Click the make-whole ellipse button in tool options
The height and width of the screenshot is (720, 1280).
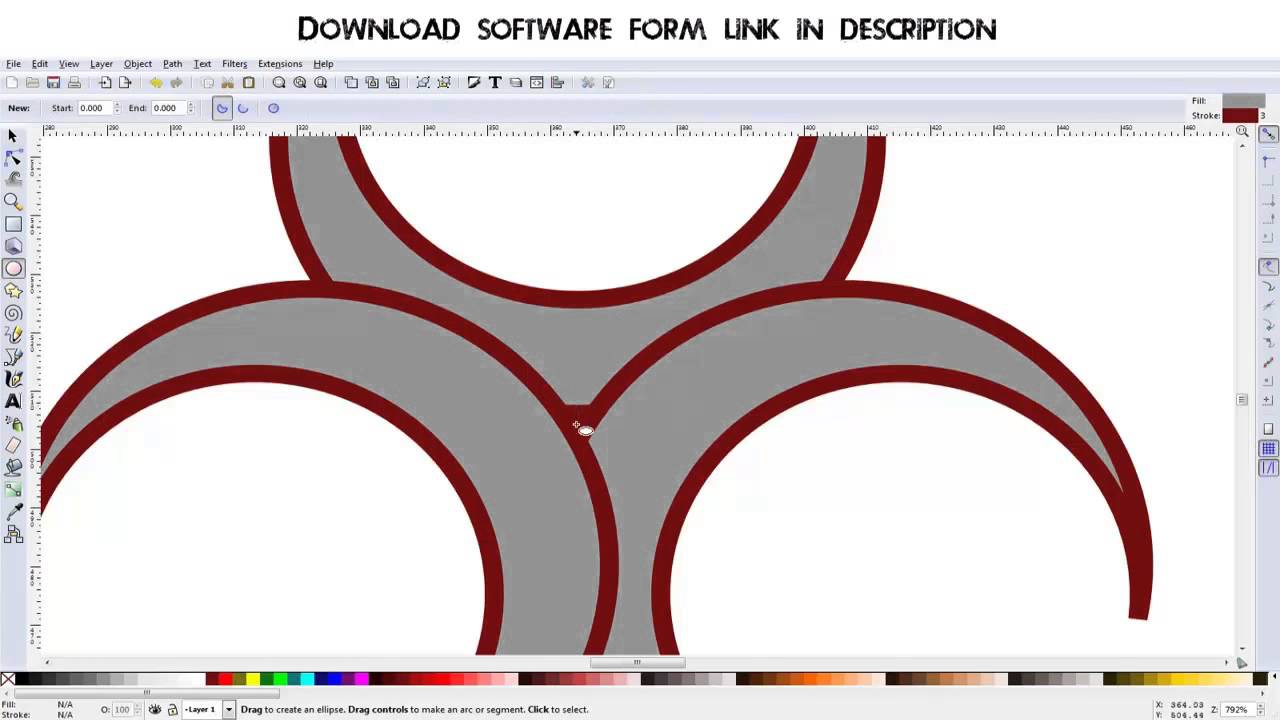point(273,108)
